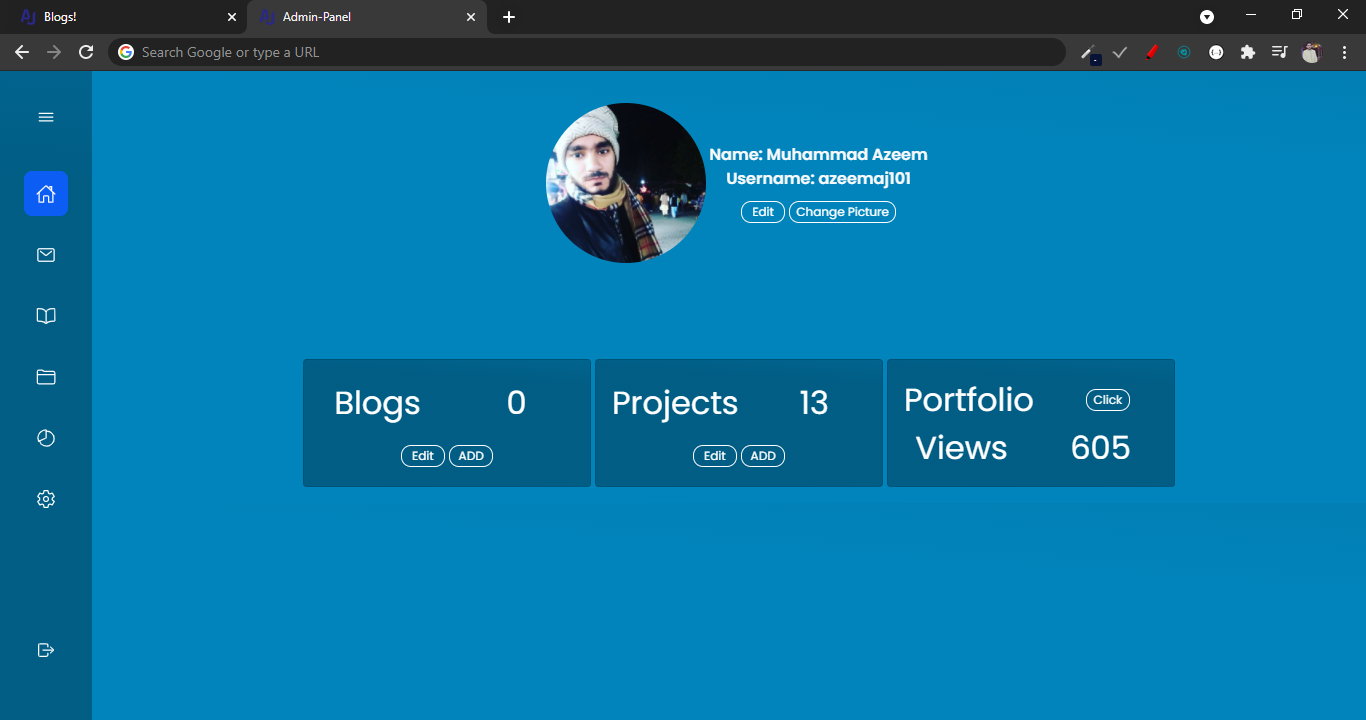The image size is (1366, 720).
Task: Click Edit in the Blogs card
Action: pos(423,456)
